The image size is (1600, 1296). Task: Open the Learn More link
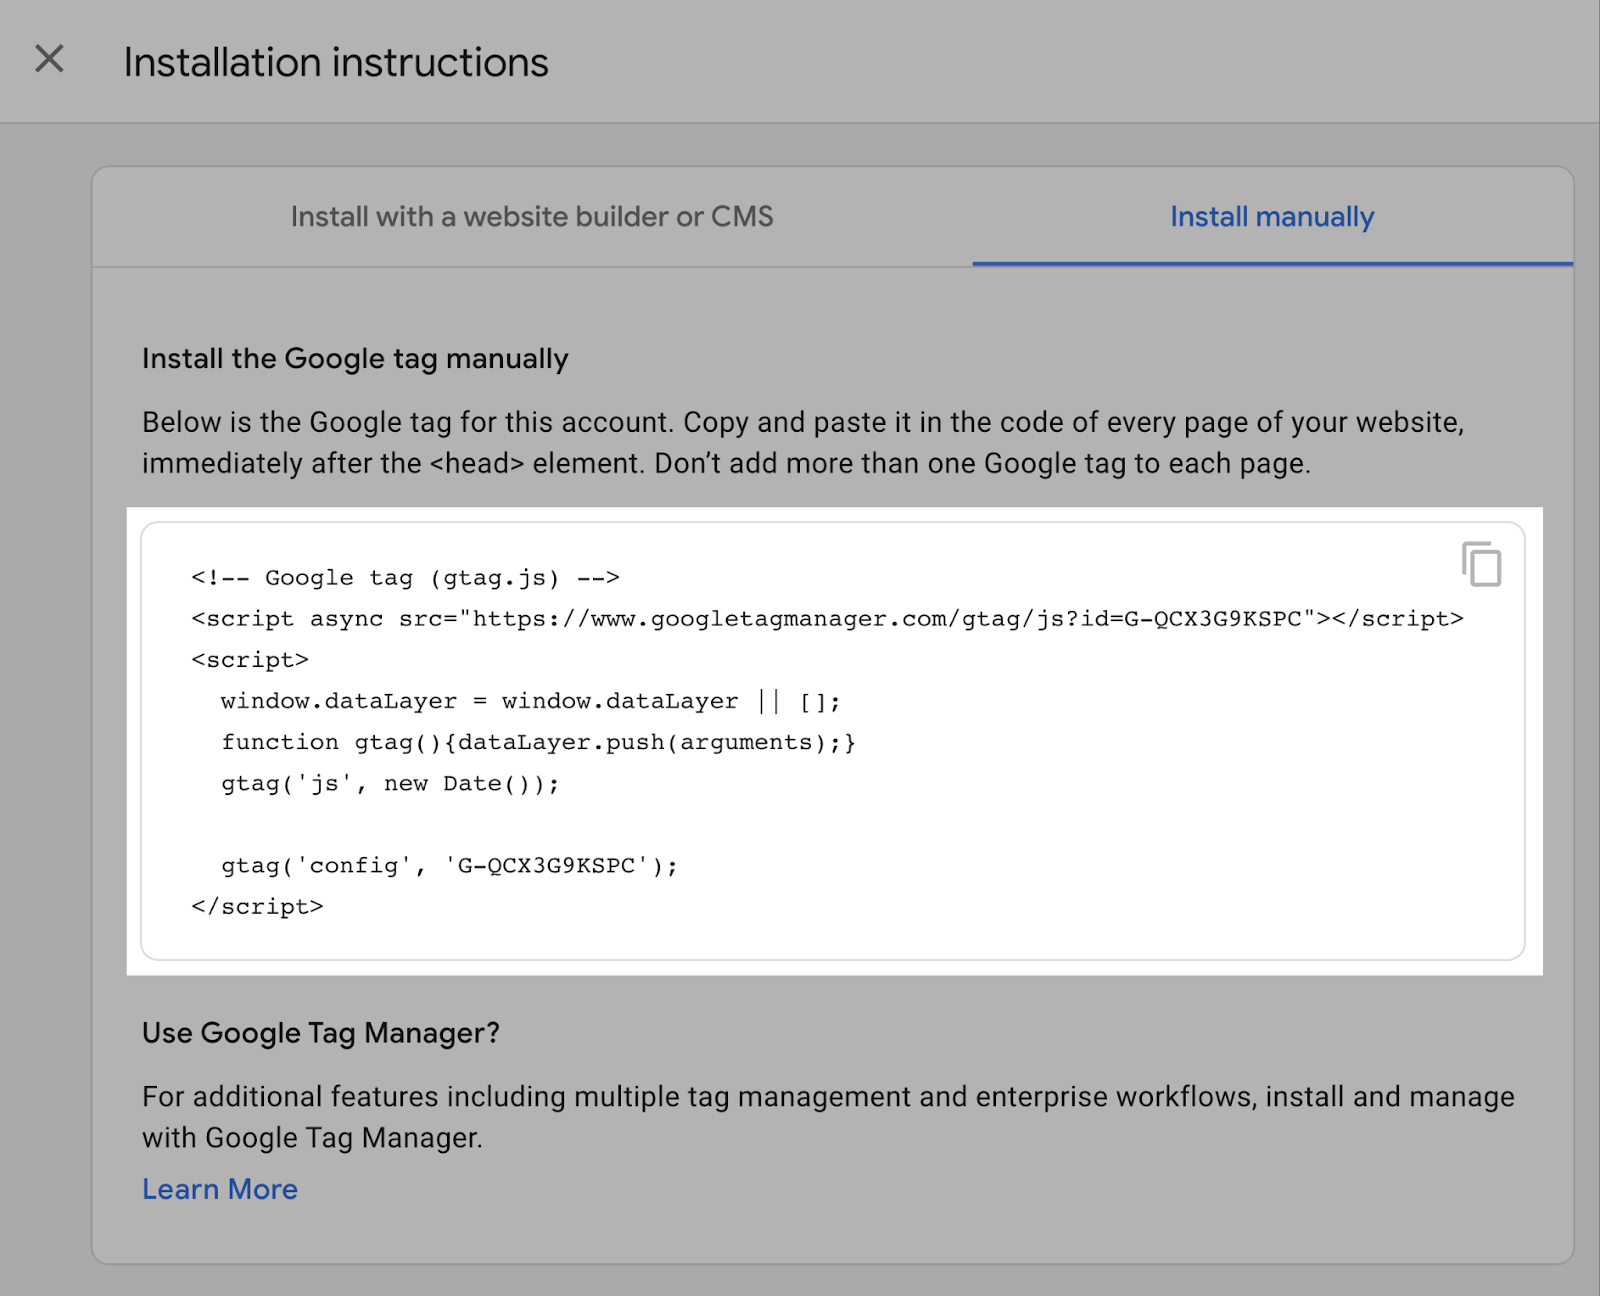coord(220,1189)
